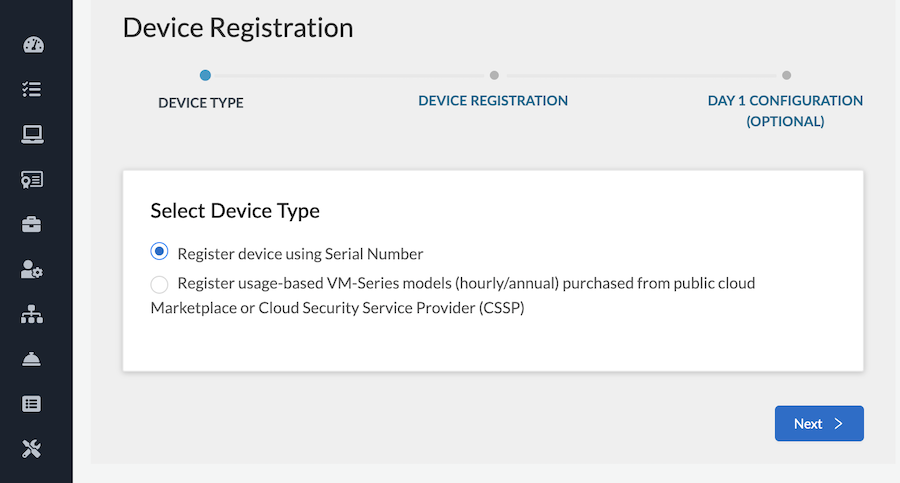Click the hierarchy sitemap icon in sidebar
The width and height of the screenshot is (900, 483).
click(x=32, y=314)
